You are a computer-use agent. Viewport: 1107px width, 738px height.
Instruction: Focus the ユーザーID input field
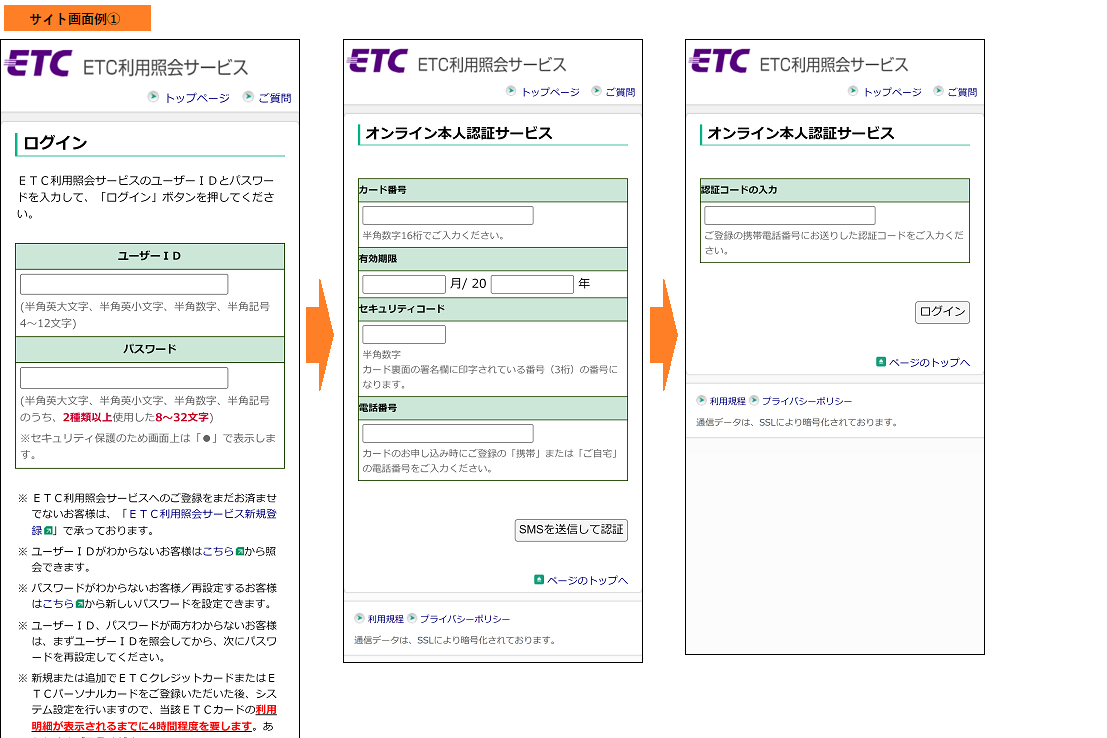[x=124, y=284]
